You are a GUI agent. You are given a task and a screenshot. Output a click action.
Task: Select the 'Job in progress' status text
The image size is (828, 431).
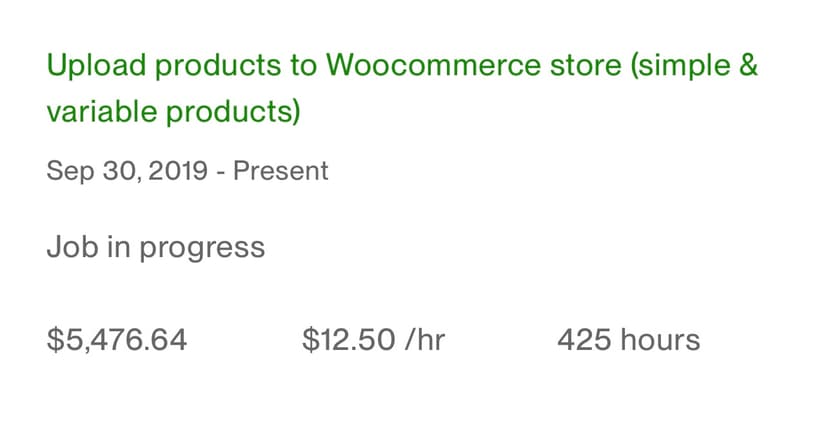pos(155,247)
